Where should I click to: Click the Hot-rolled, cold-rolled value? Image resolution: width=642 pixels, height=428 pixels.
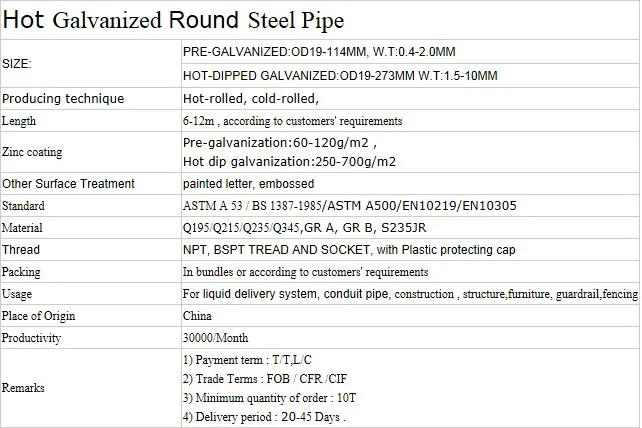tap(250, 98)
